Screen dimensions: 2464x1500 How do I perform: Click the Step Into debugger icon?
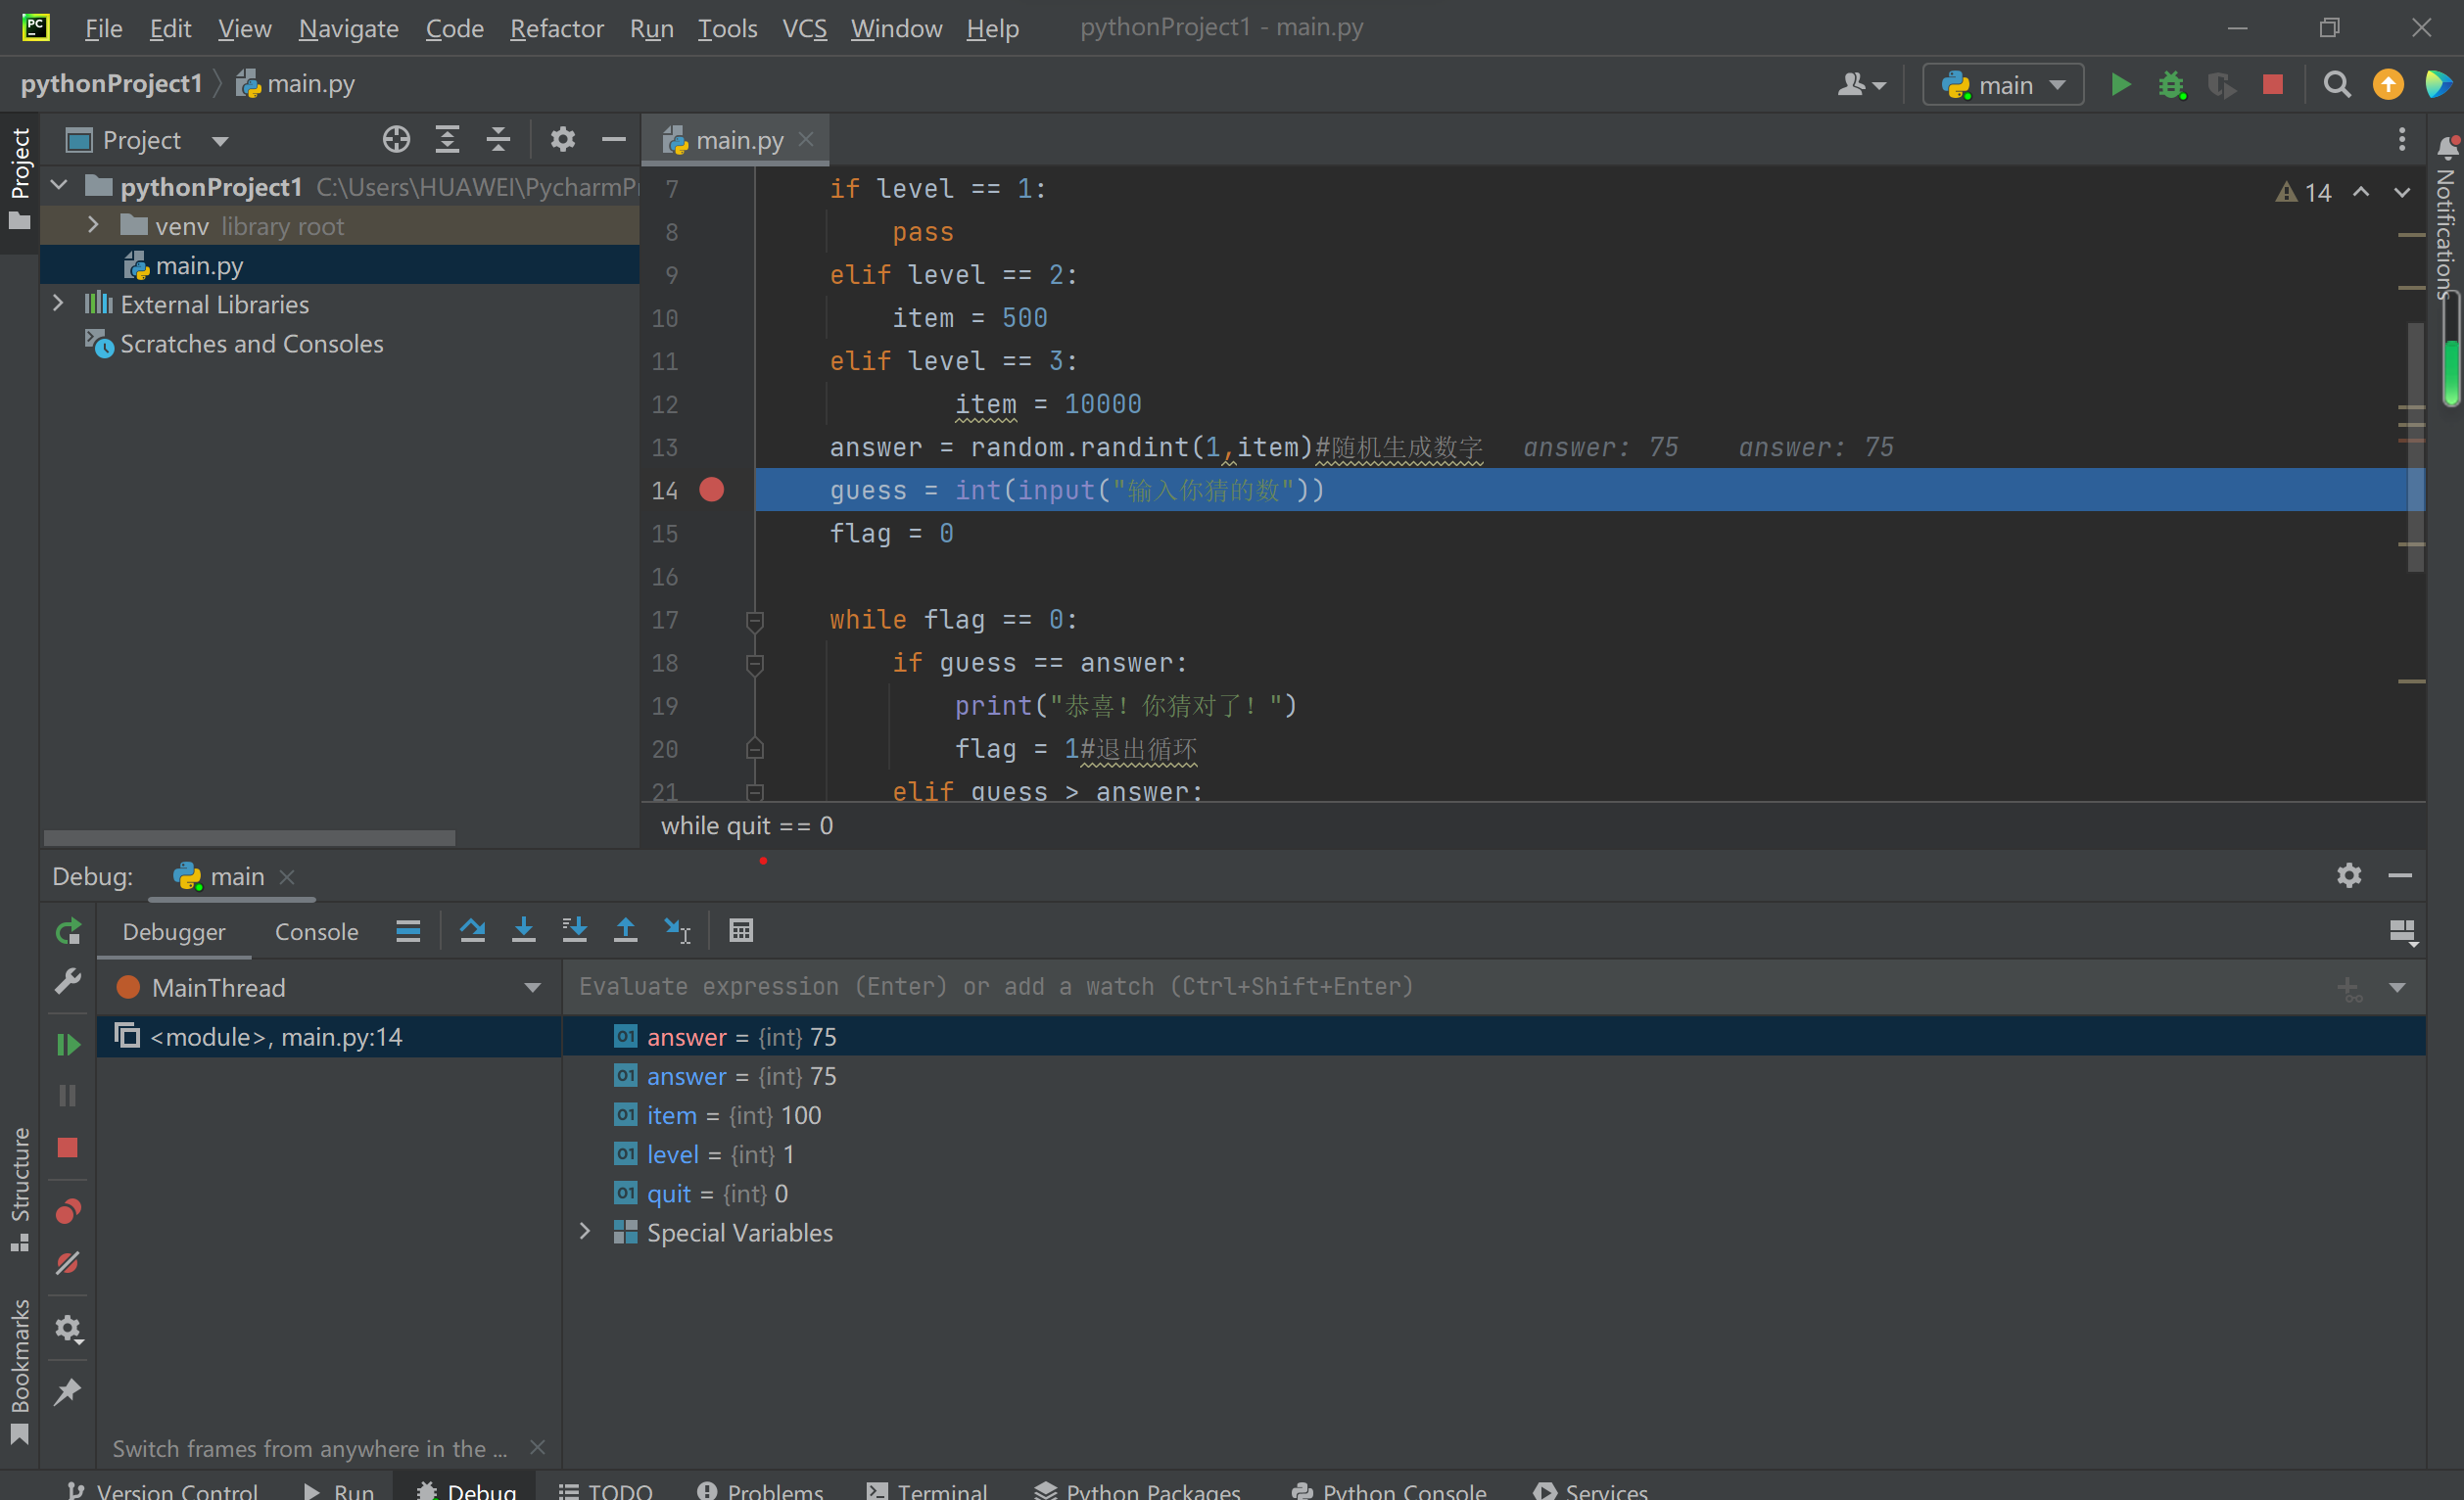(x=523, y=931)
